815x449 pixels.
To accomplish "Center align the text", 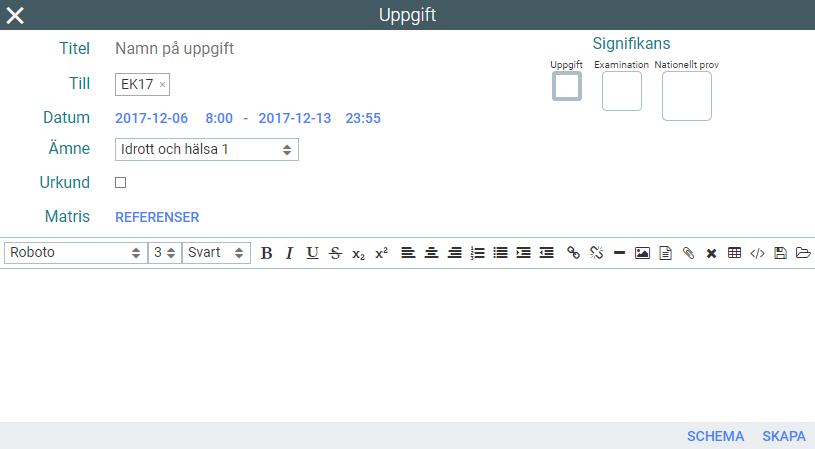I will [431, 253].
